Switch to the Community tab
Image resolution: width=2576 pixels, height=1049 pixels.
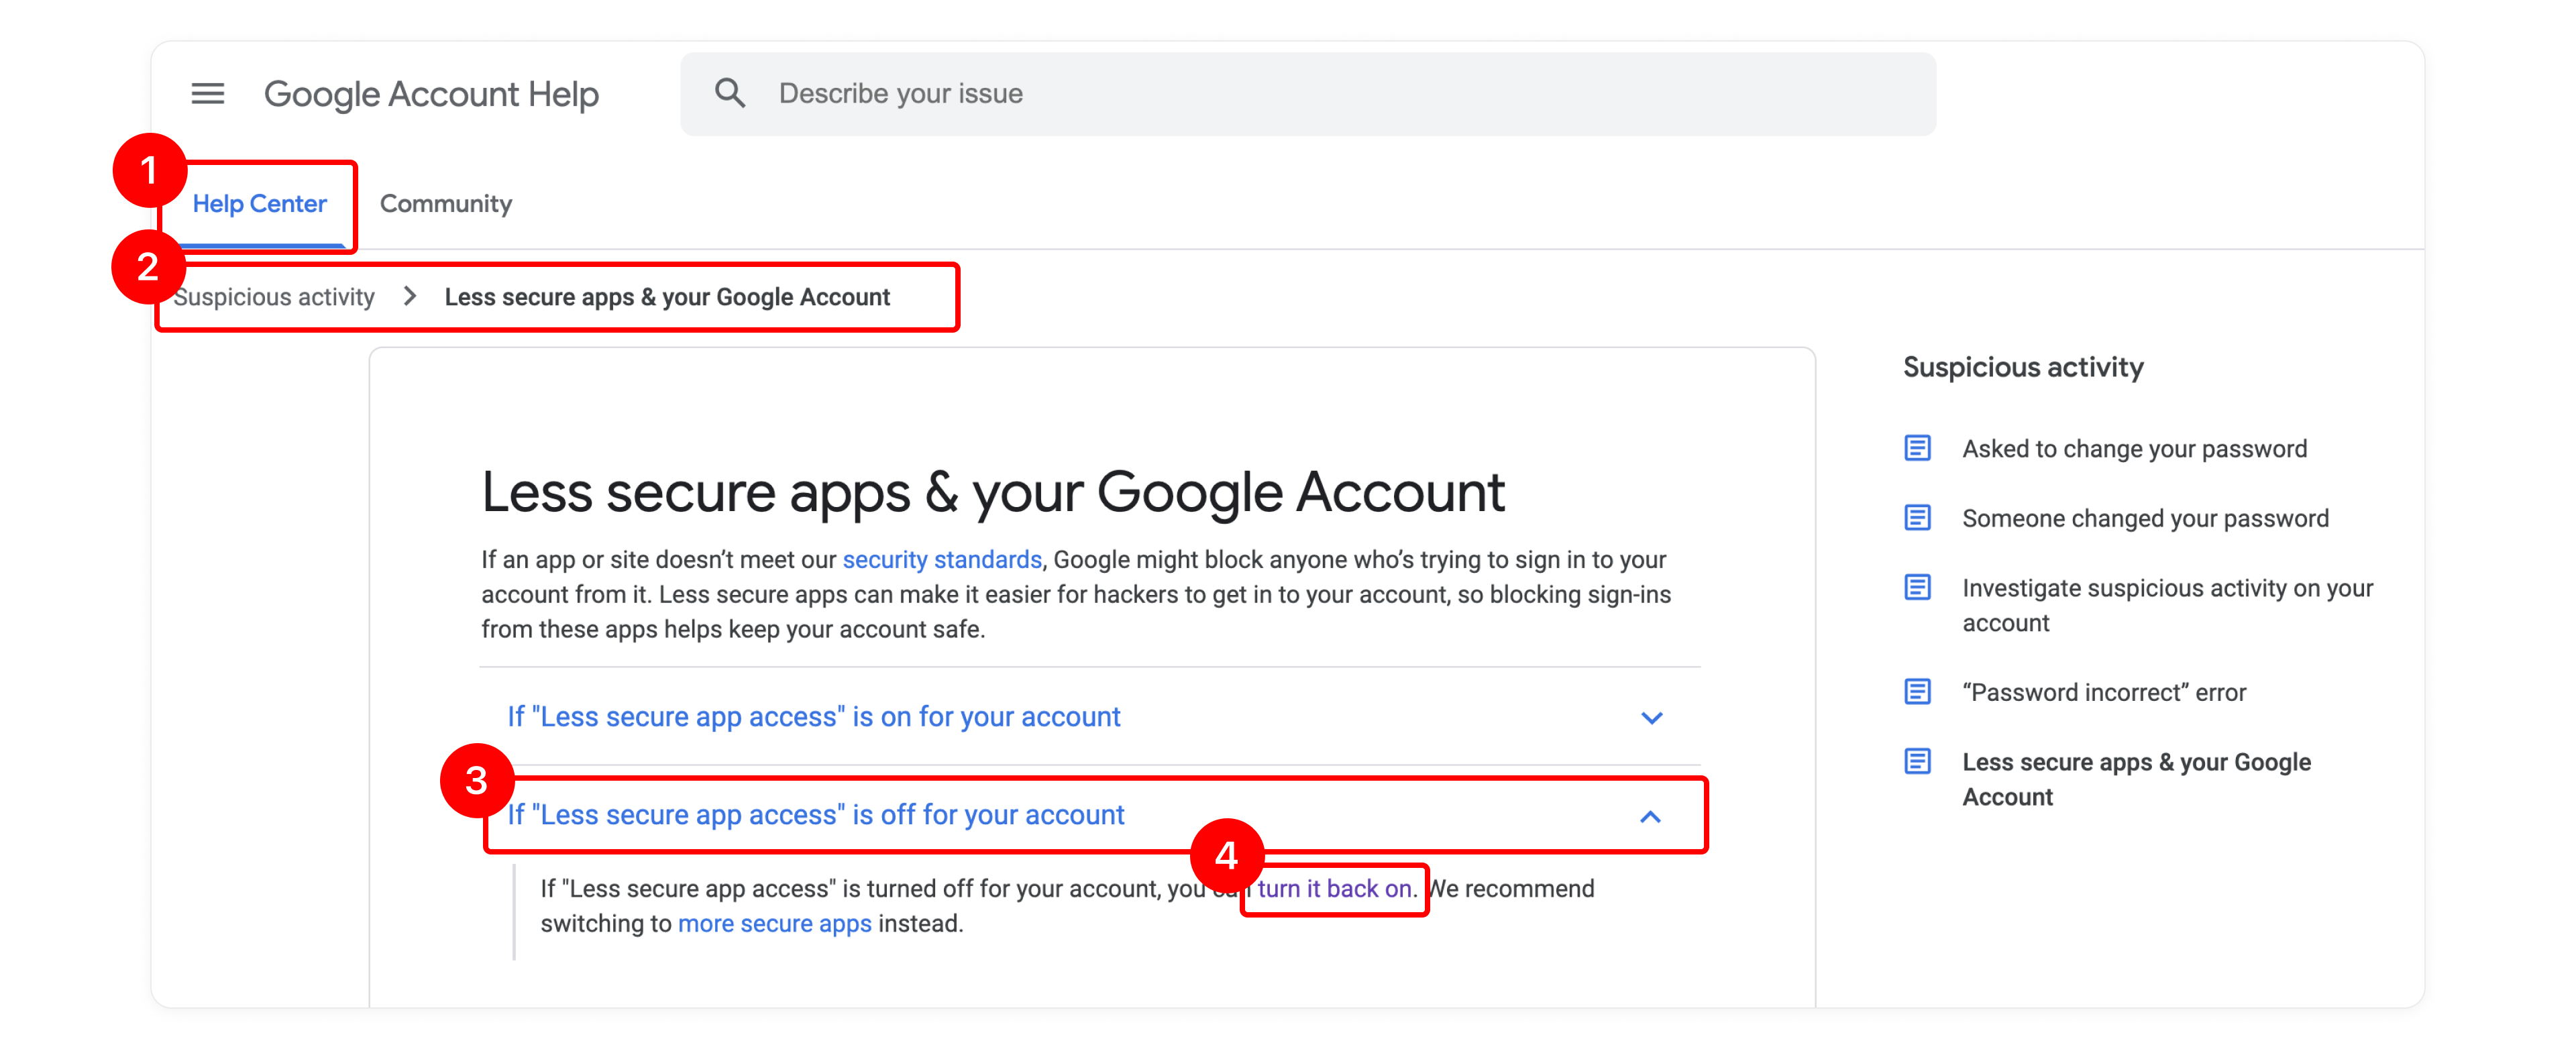tap(446, 204)
